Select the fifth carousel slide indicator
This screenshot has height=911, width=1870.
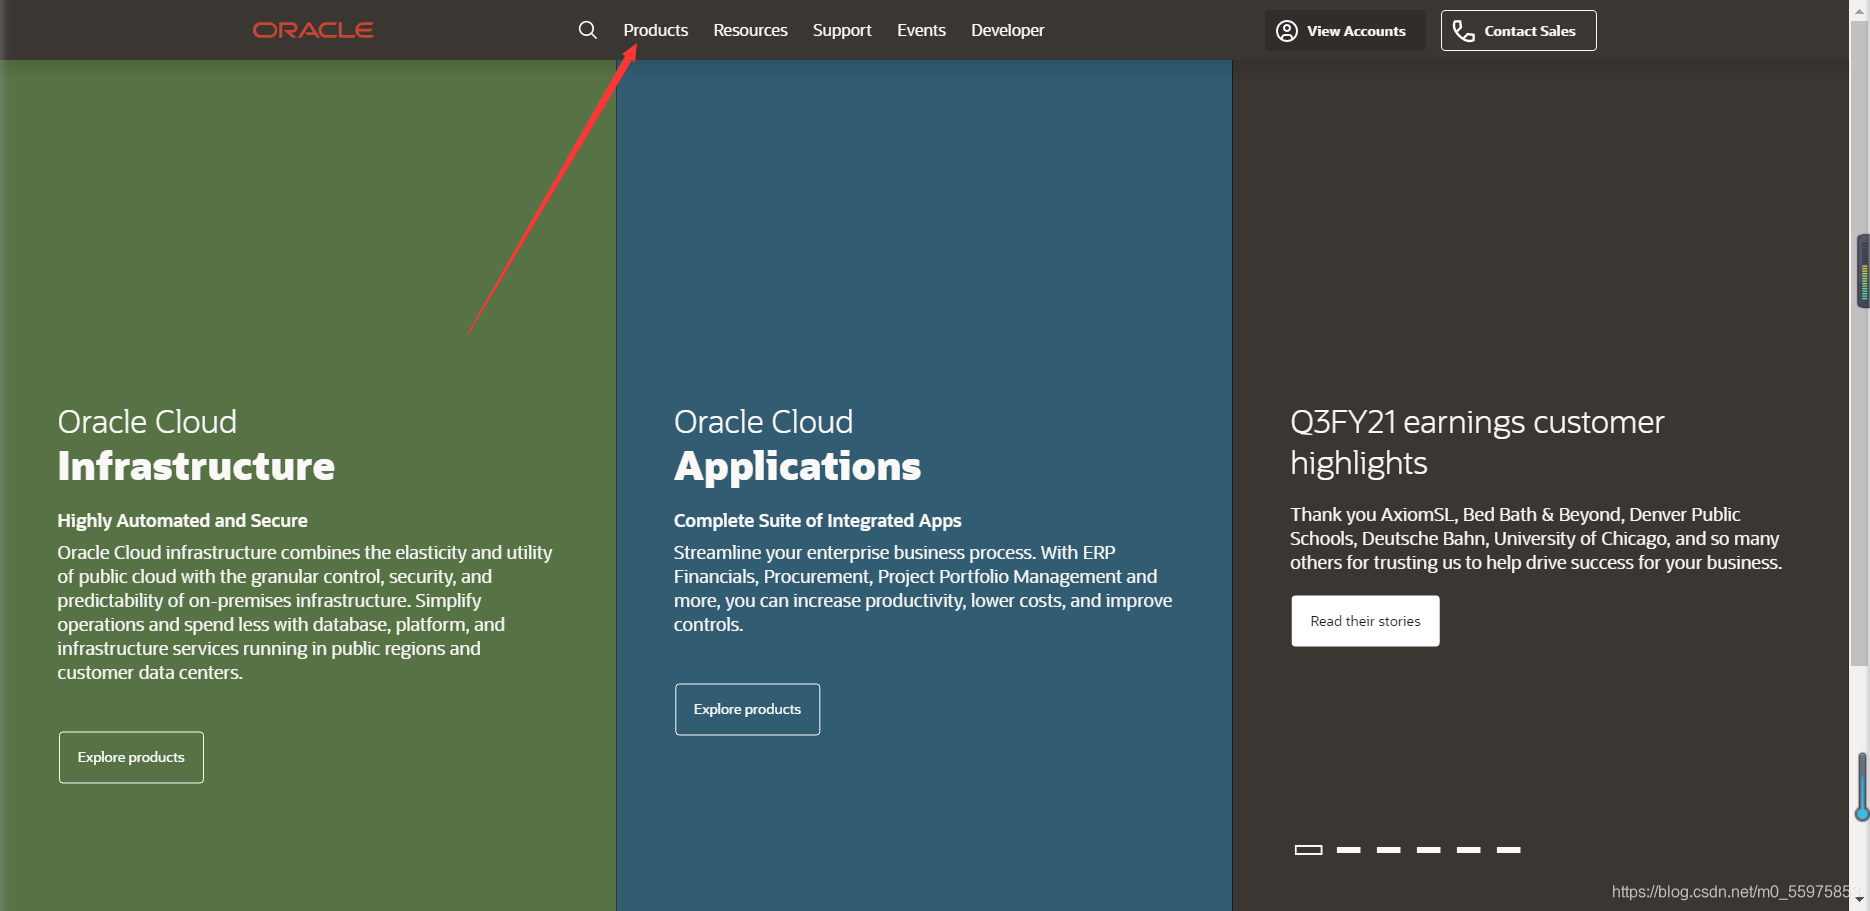(x=1468, y=850)
